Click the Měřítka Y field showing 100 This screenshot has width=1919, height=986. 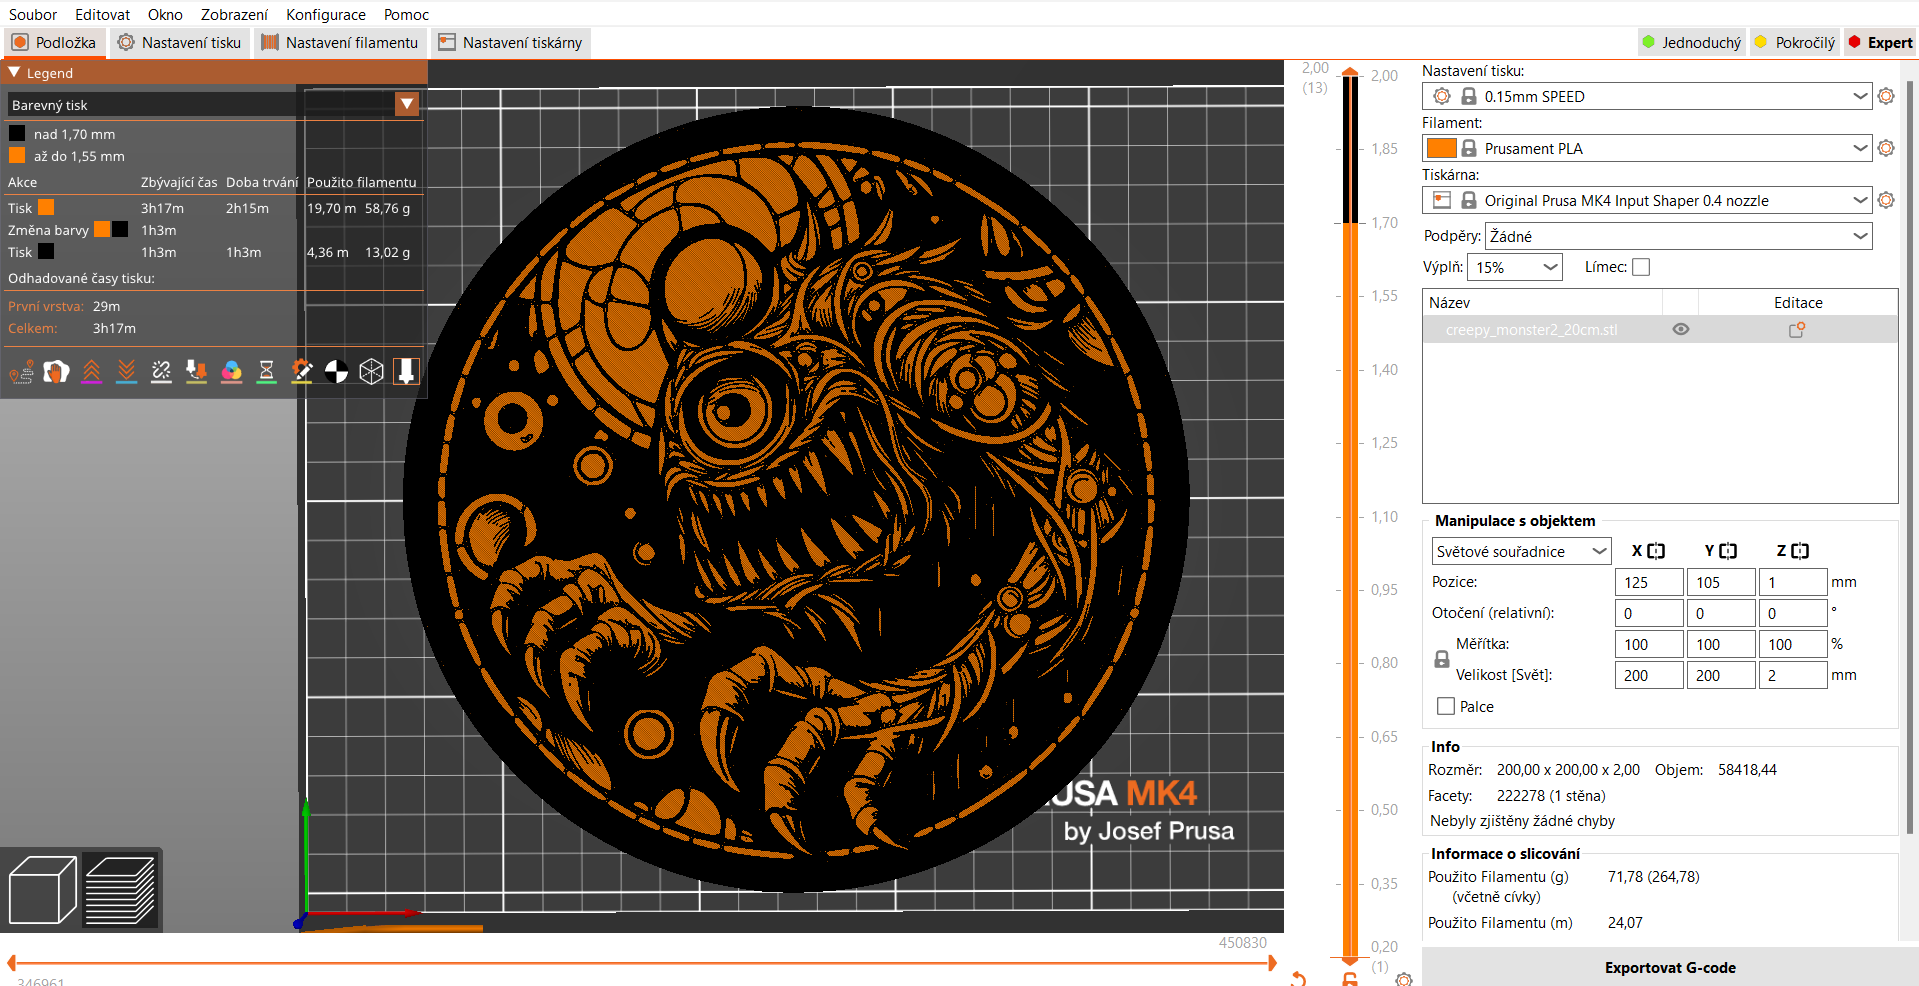[x=1721, y=644]
